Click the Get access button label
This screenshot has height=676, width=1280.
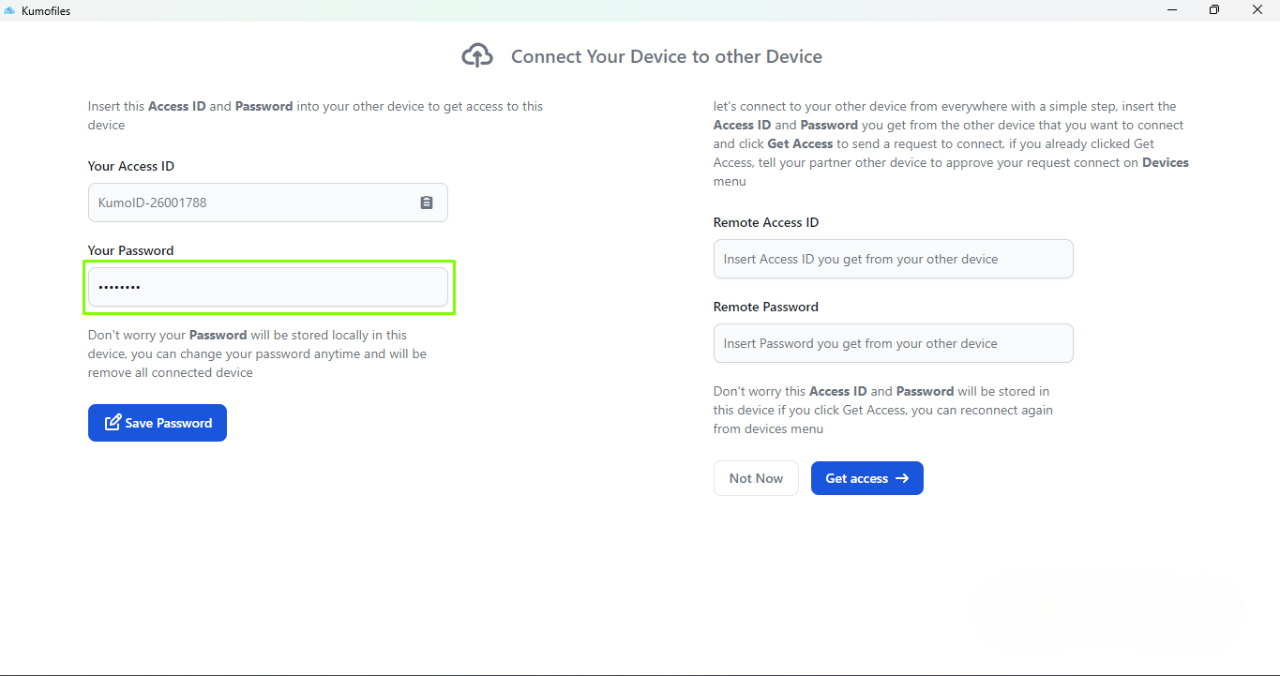[x=856, y=478]
